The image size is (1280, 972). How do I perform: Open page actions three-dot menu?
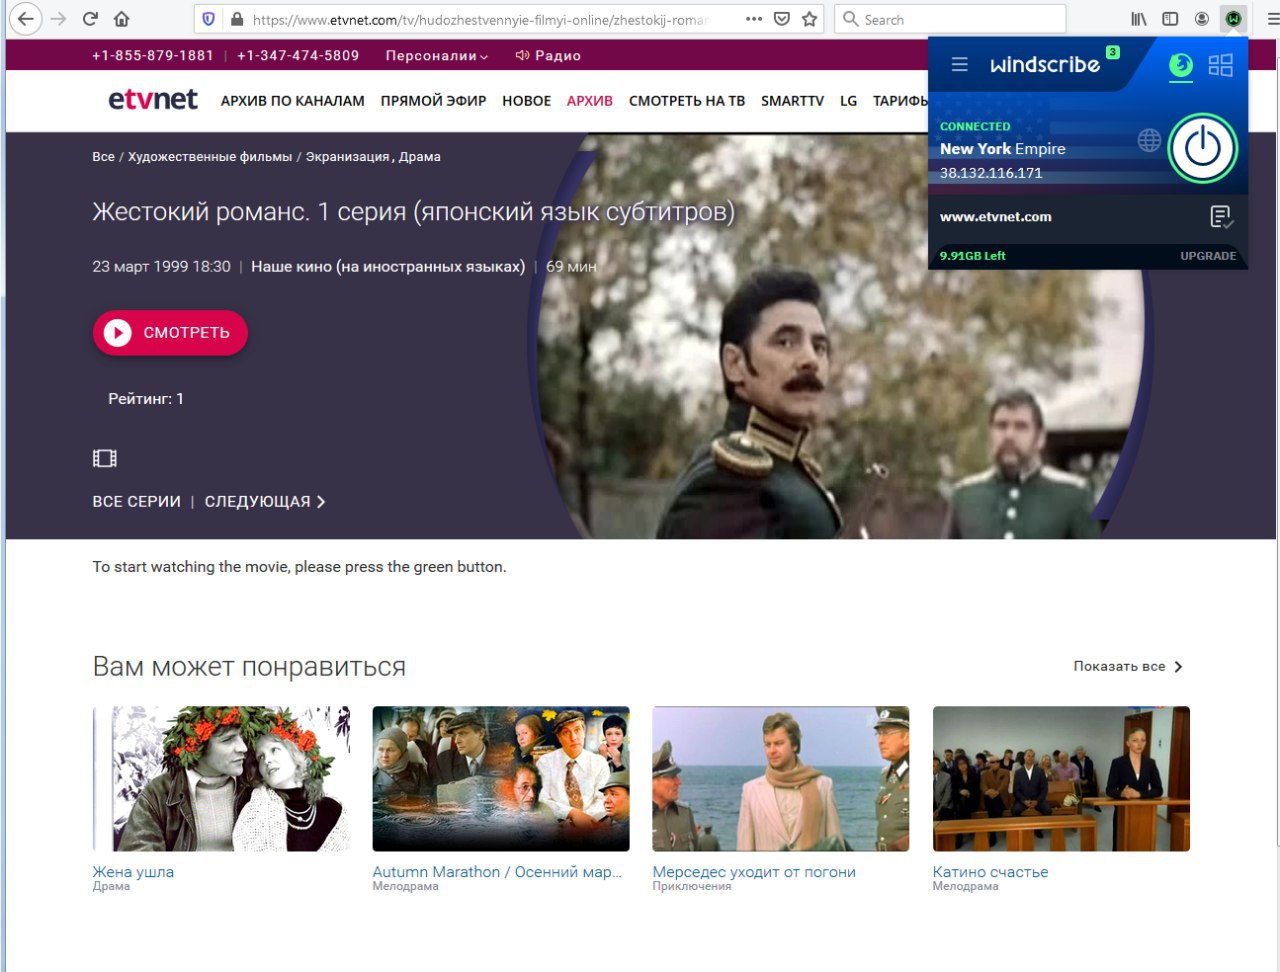(754, 19)
